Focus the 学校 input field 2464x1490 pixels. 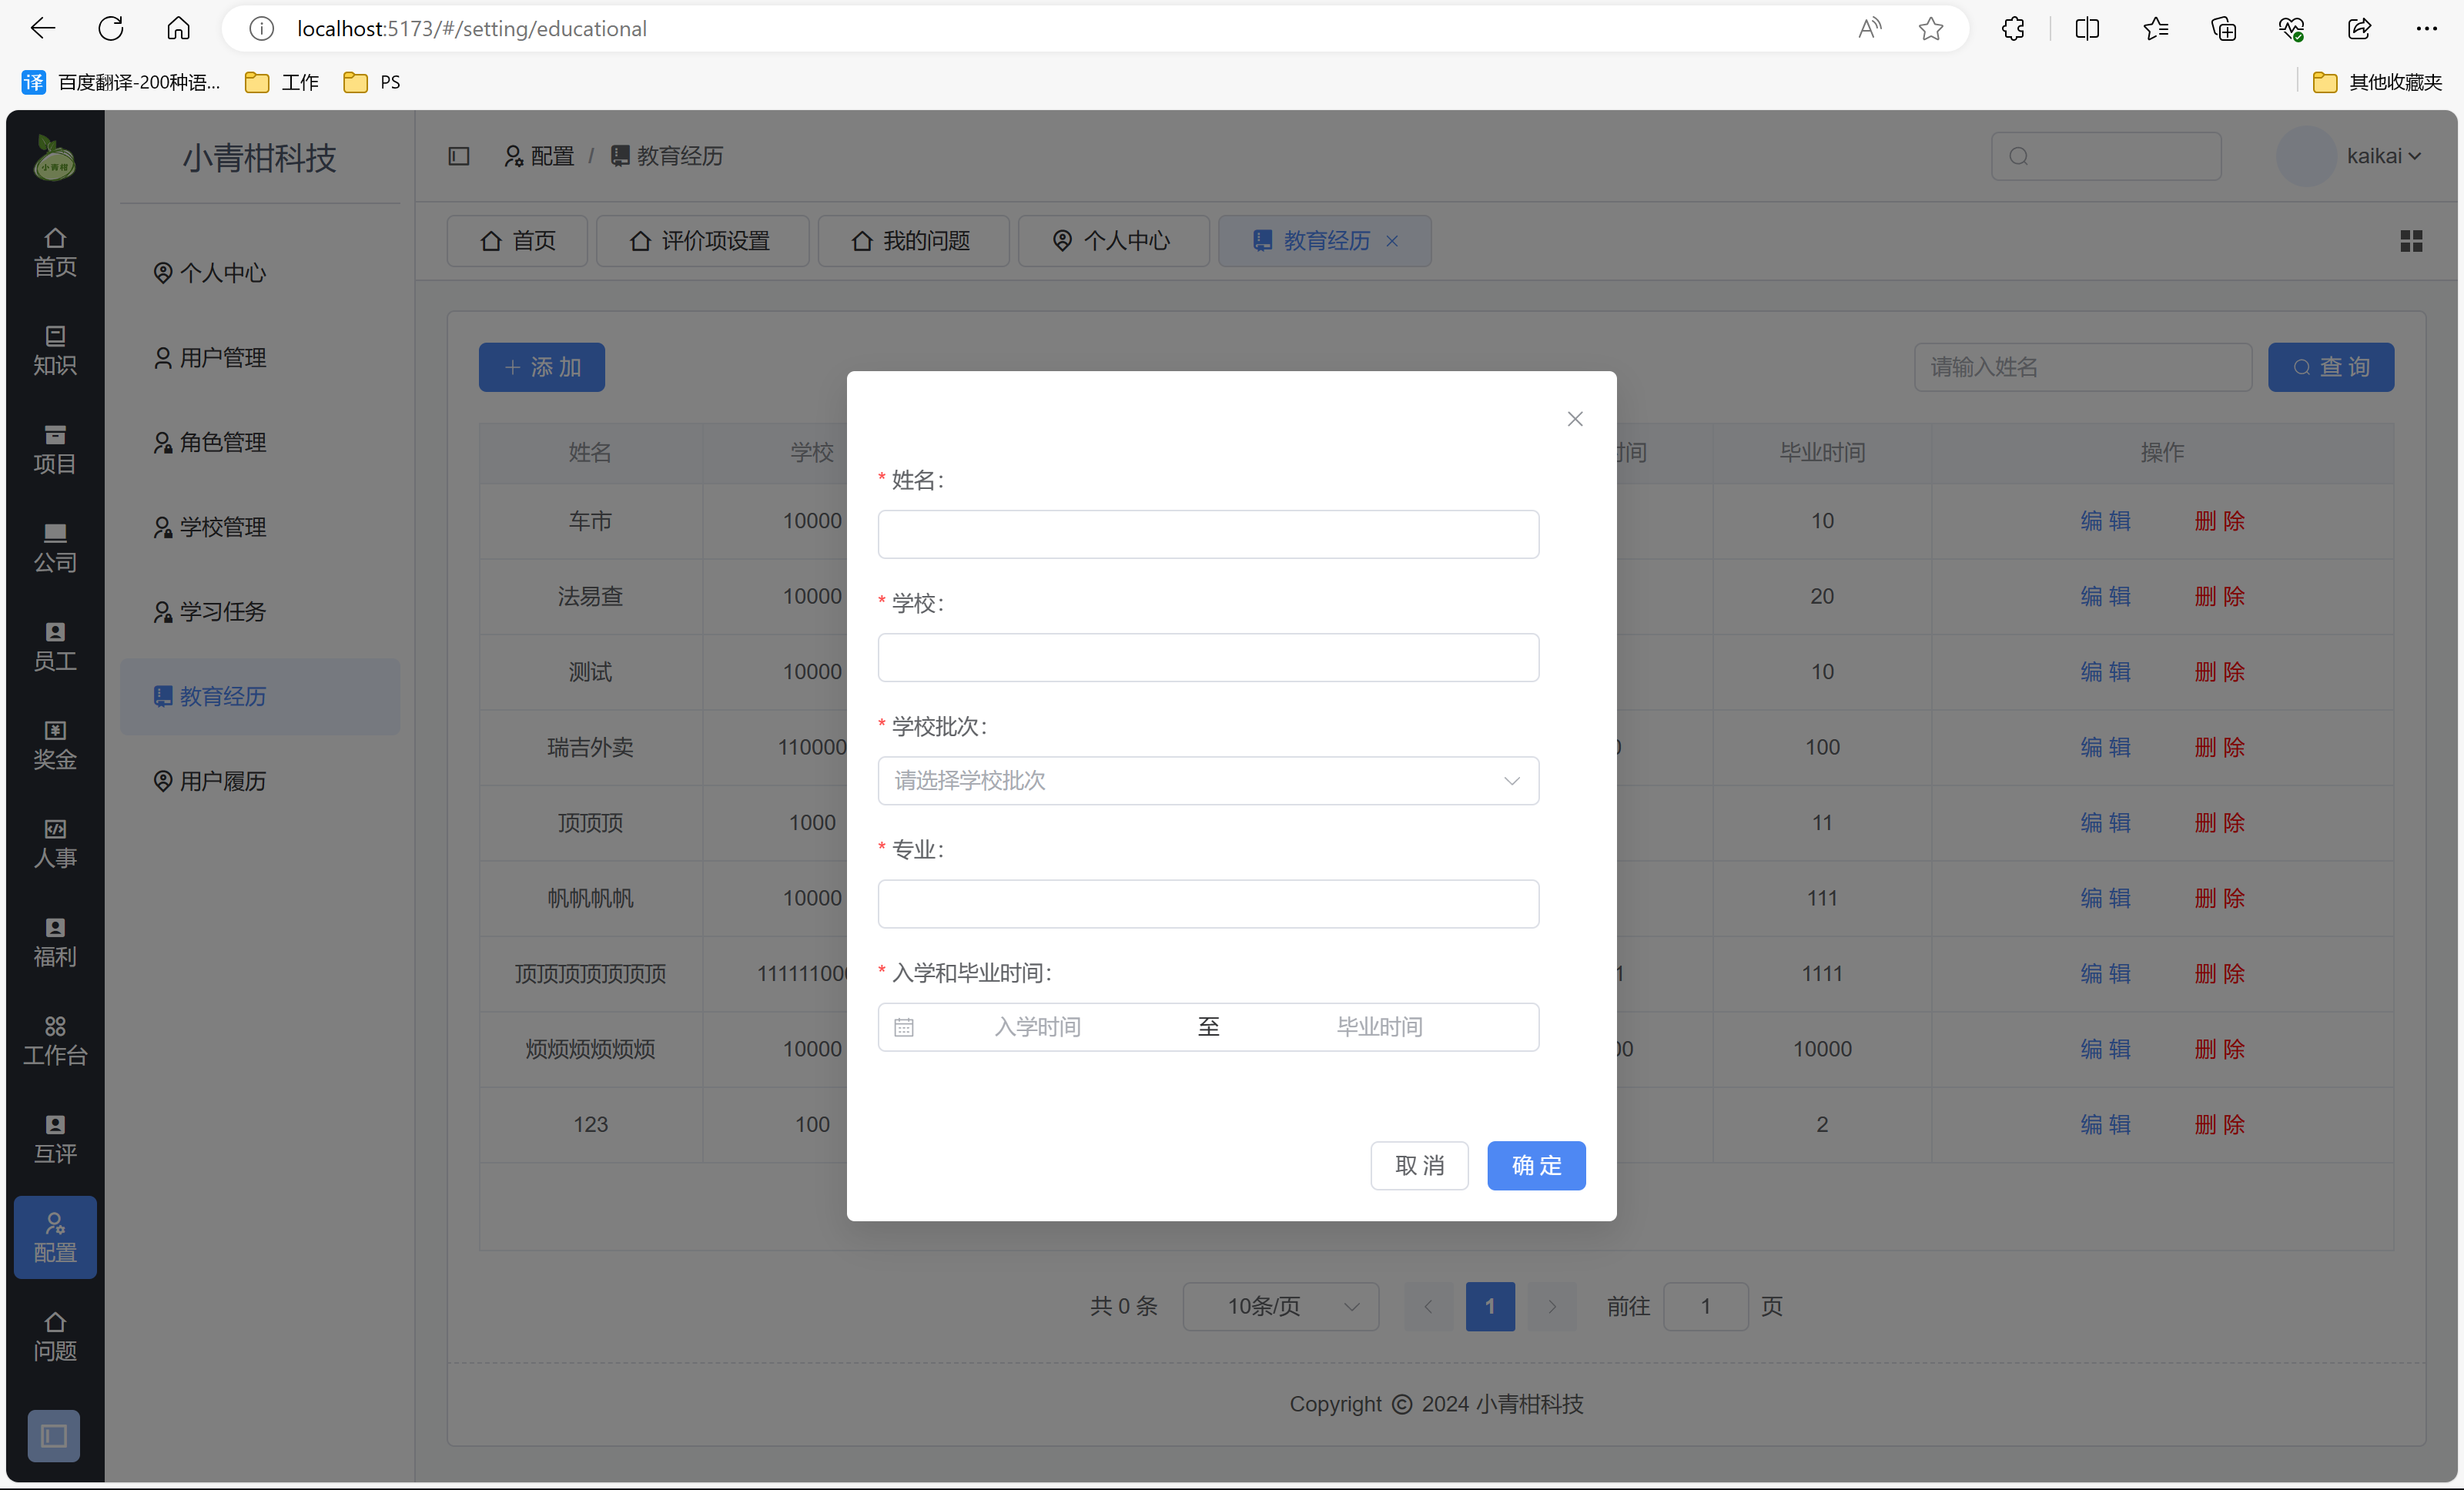[1208, 657]
